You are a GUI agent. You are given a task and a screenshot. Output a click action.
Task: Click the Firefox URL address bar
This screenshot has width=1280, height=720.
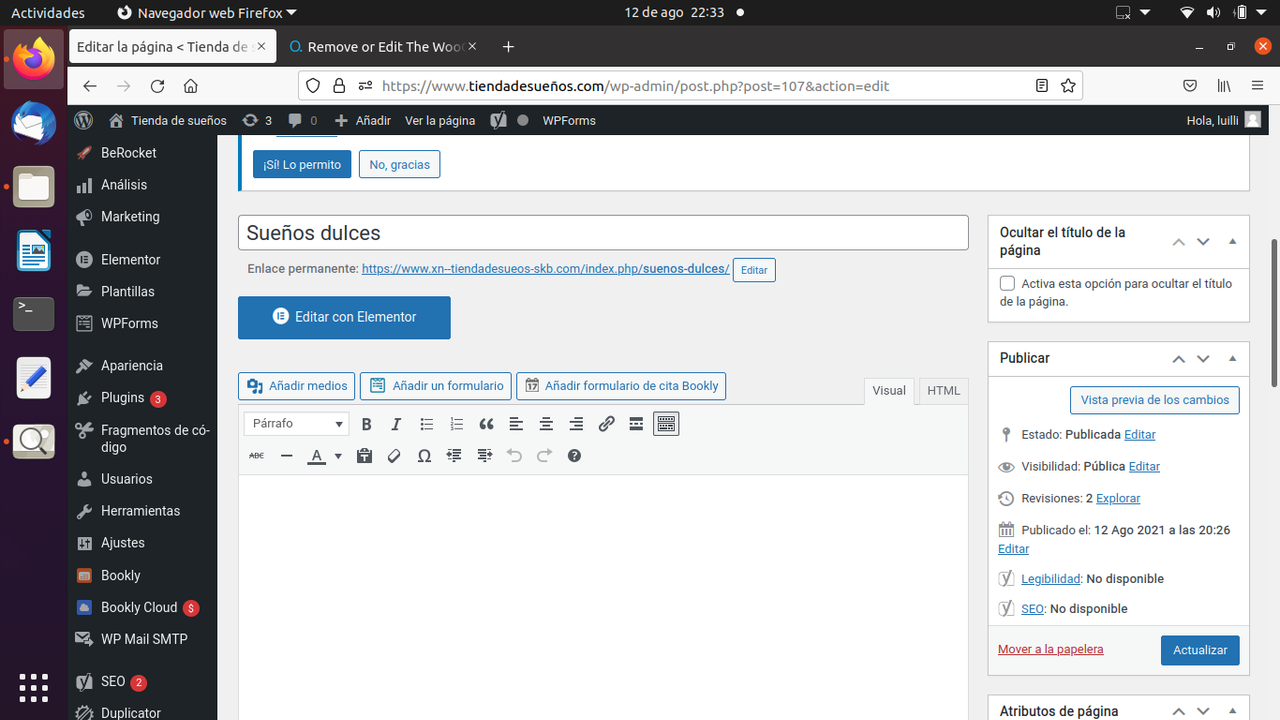coord(690,86)
